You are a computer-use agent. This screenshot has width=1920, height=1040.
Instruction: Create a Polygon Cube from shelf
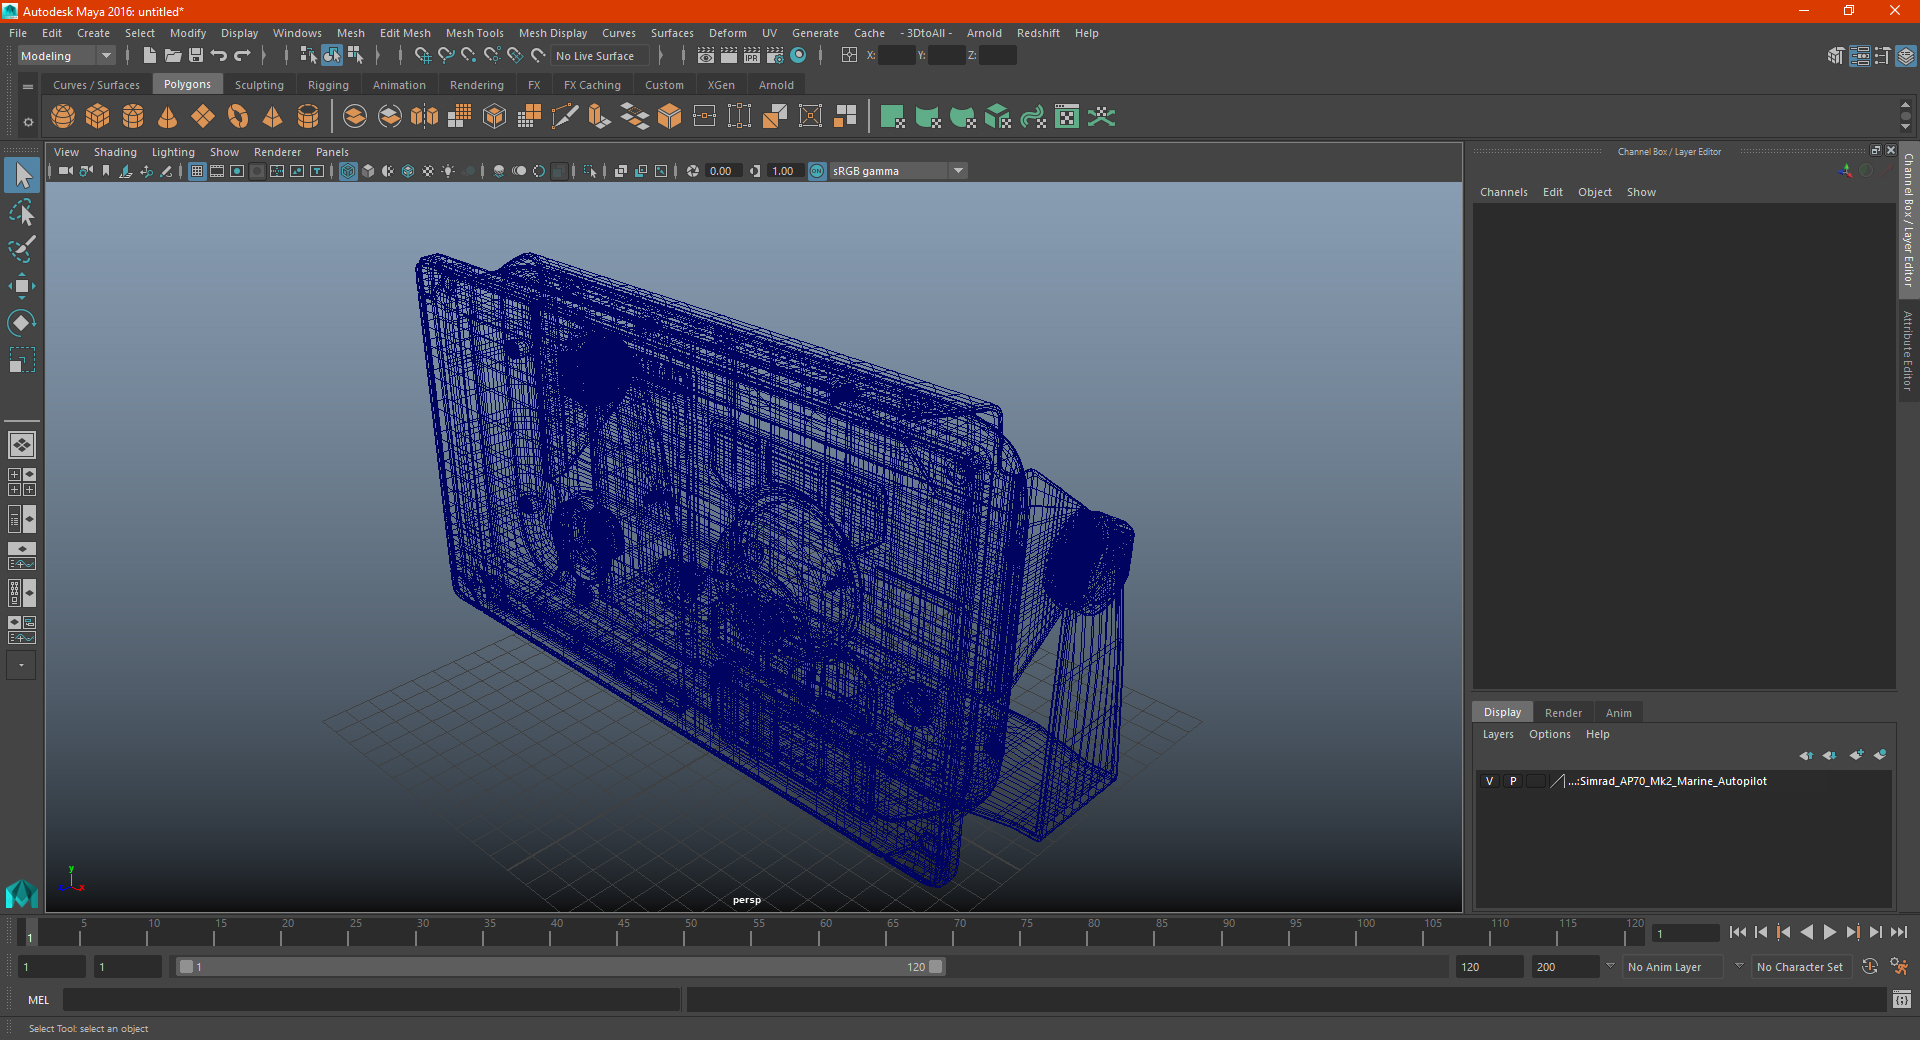[x=98, y=117]
